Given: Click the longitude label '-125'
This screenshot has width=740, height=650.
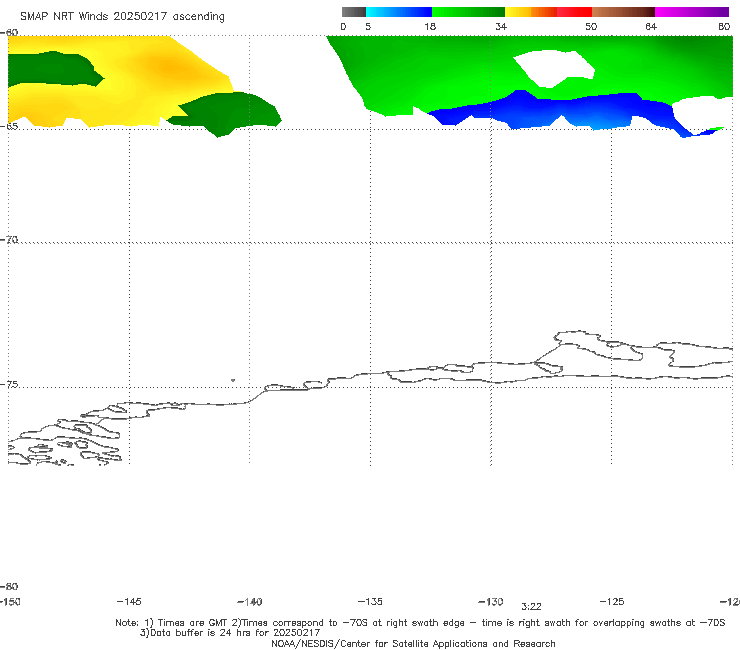Looking at the screenshot, I should [x=612, y=602].
